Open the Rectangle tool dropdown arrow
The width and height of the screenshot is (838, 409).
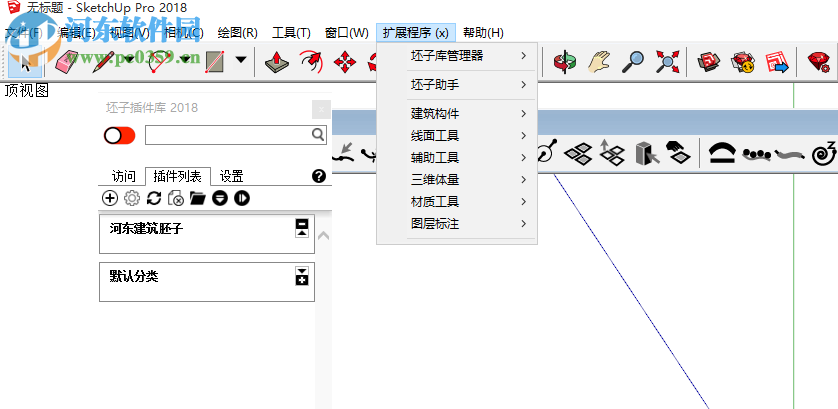coord(242,60)
